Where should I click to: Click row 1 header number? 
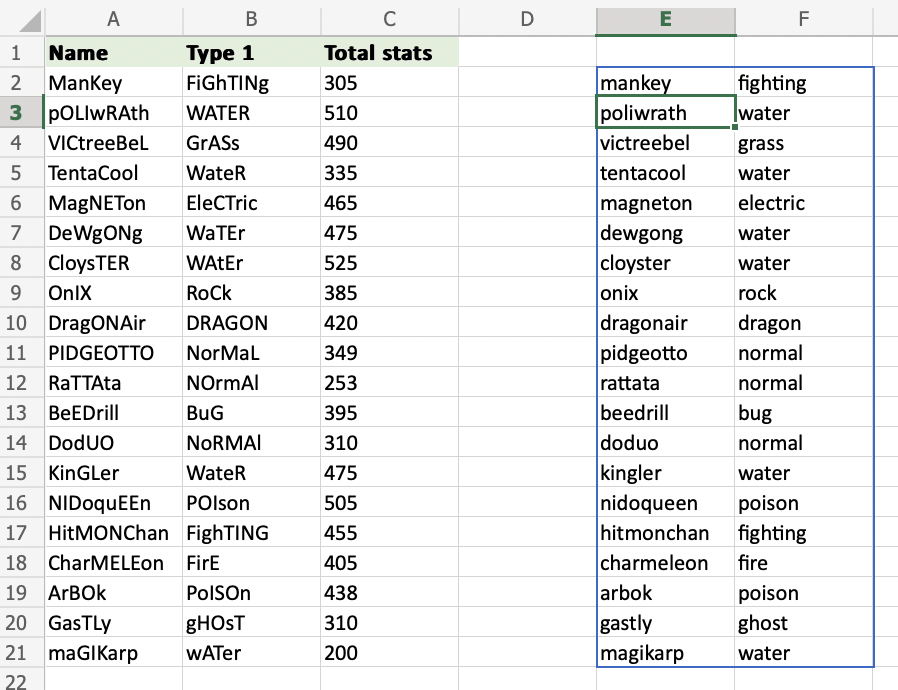(22, 53)
